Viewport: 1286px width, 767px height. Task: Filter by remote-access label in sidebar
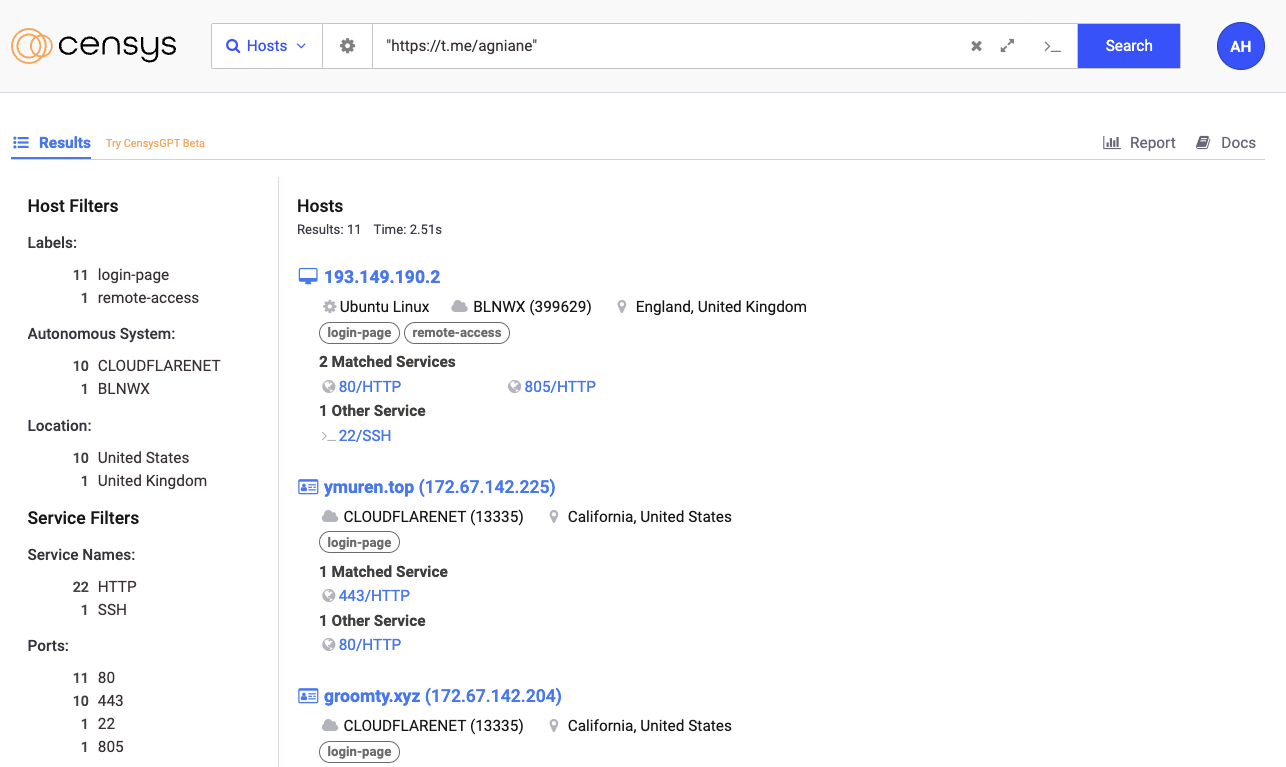tap(148, 298)
